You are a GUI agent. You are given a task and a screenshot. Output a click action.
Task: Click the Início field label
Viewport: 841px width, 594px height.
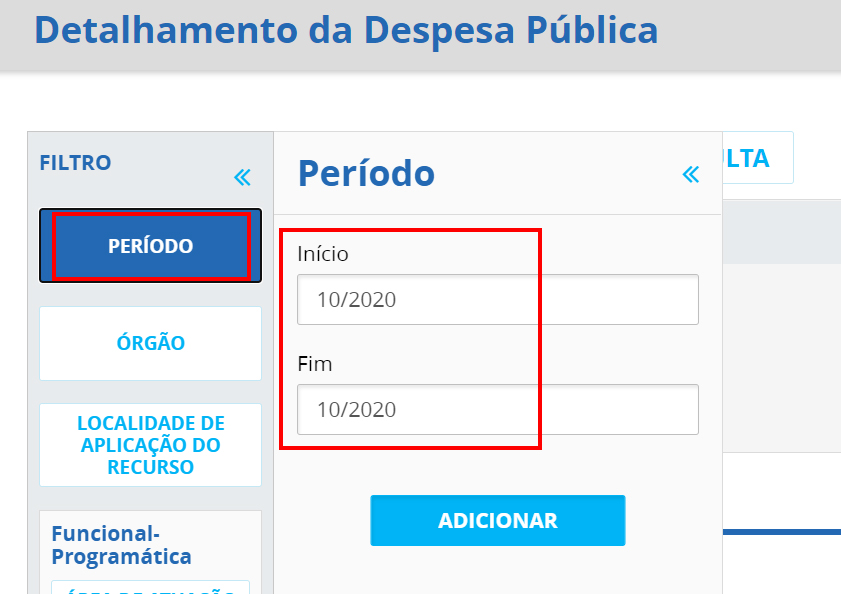point(323,254)
